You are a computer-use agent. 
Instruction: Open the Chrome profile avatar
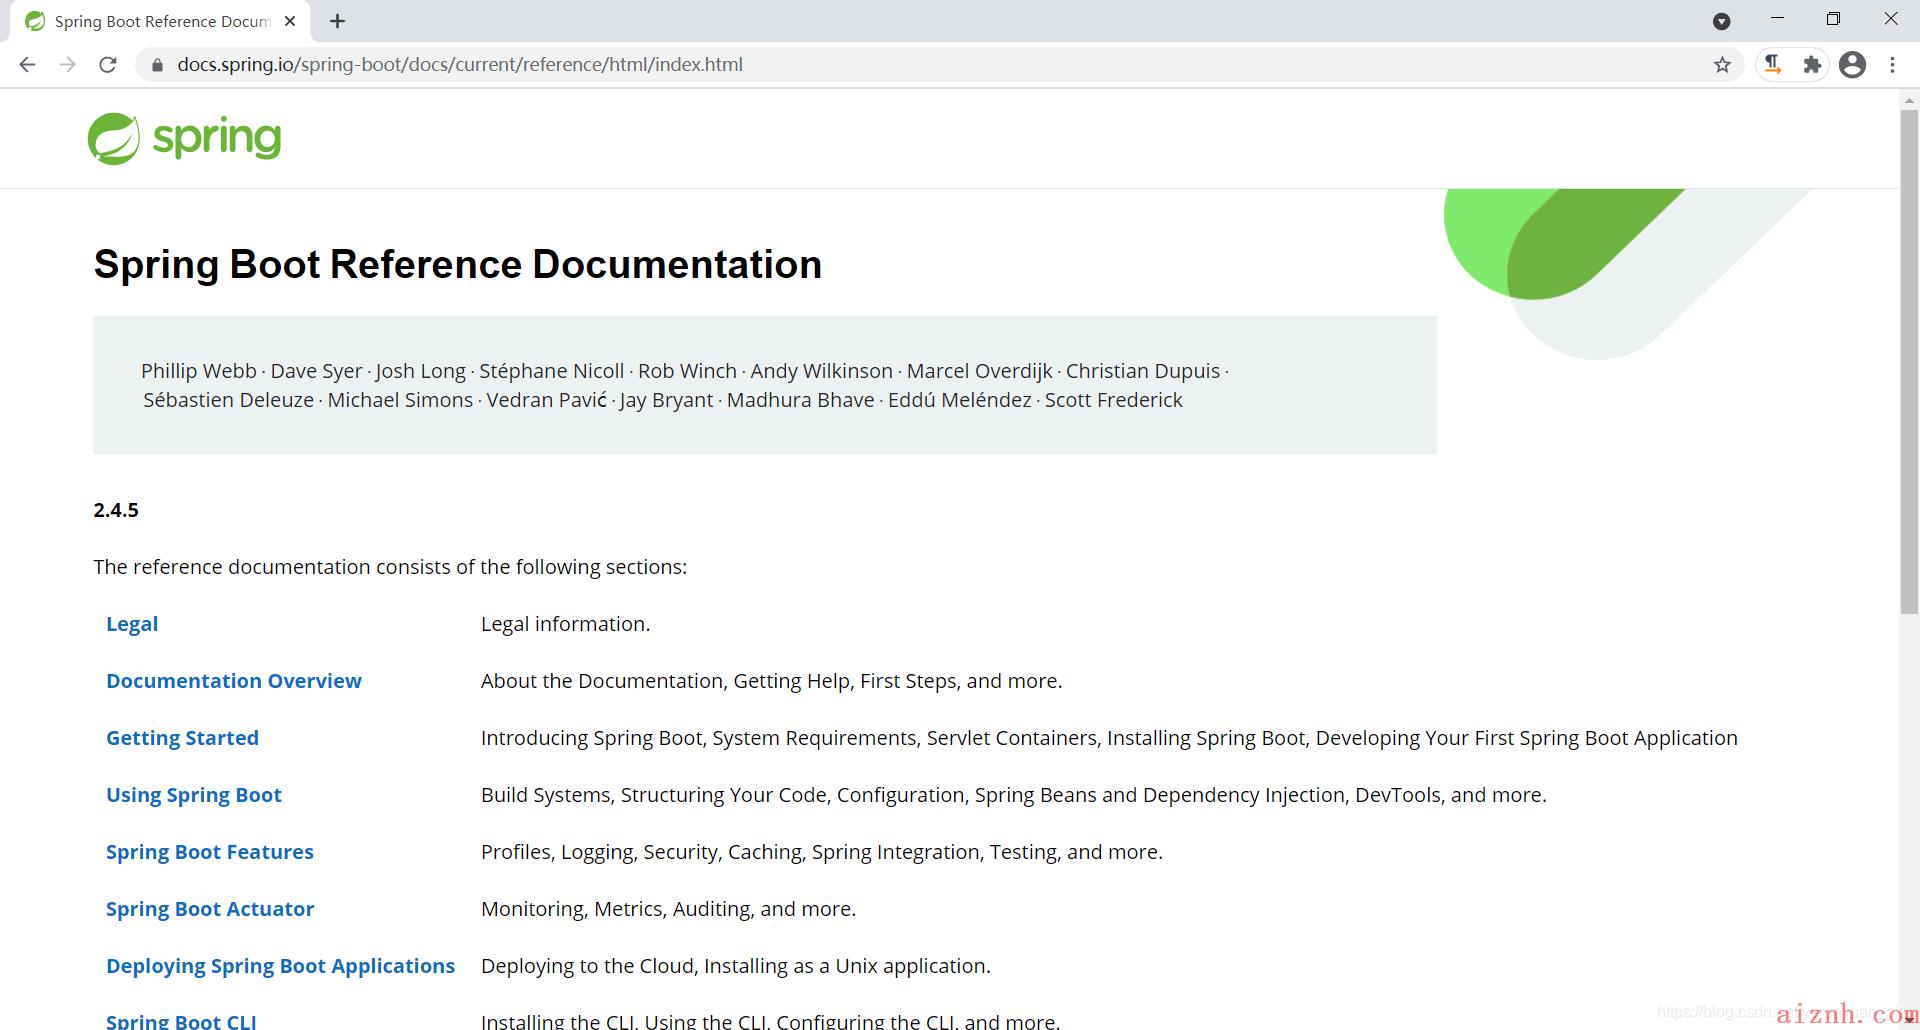[x=1852, y=65]
